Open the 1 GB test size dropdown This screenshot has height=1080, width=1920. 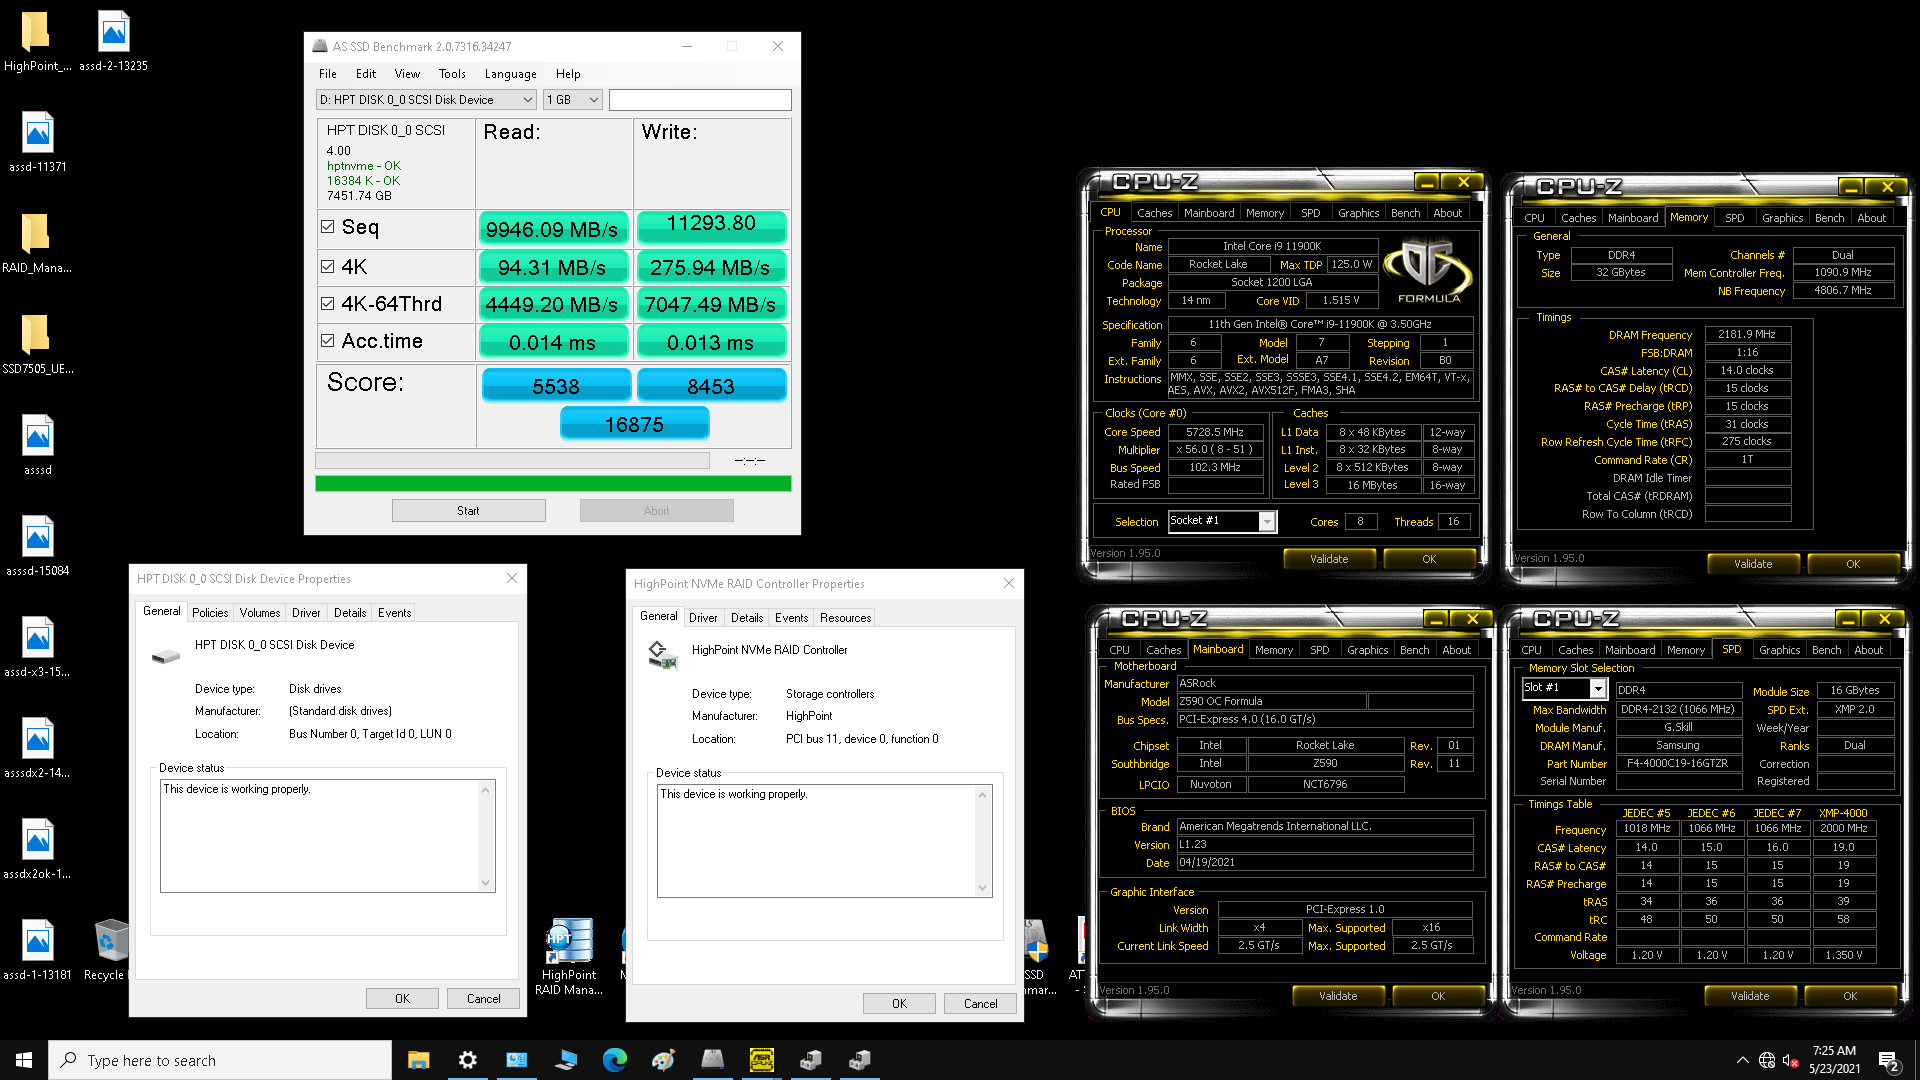coord(573,100)
